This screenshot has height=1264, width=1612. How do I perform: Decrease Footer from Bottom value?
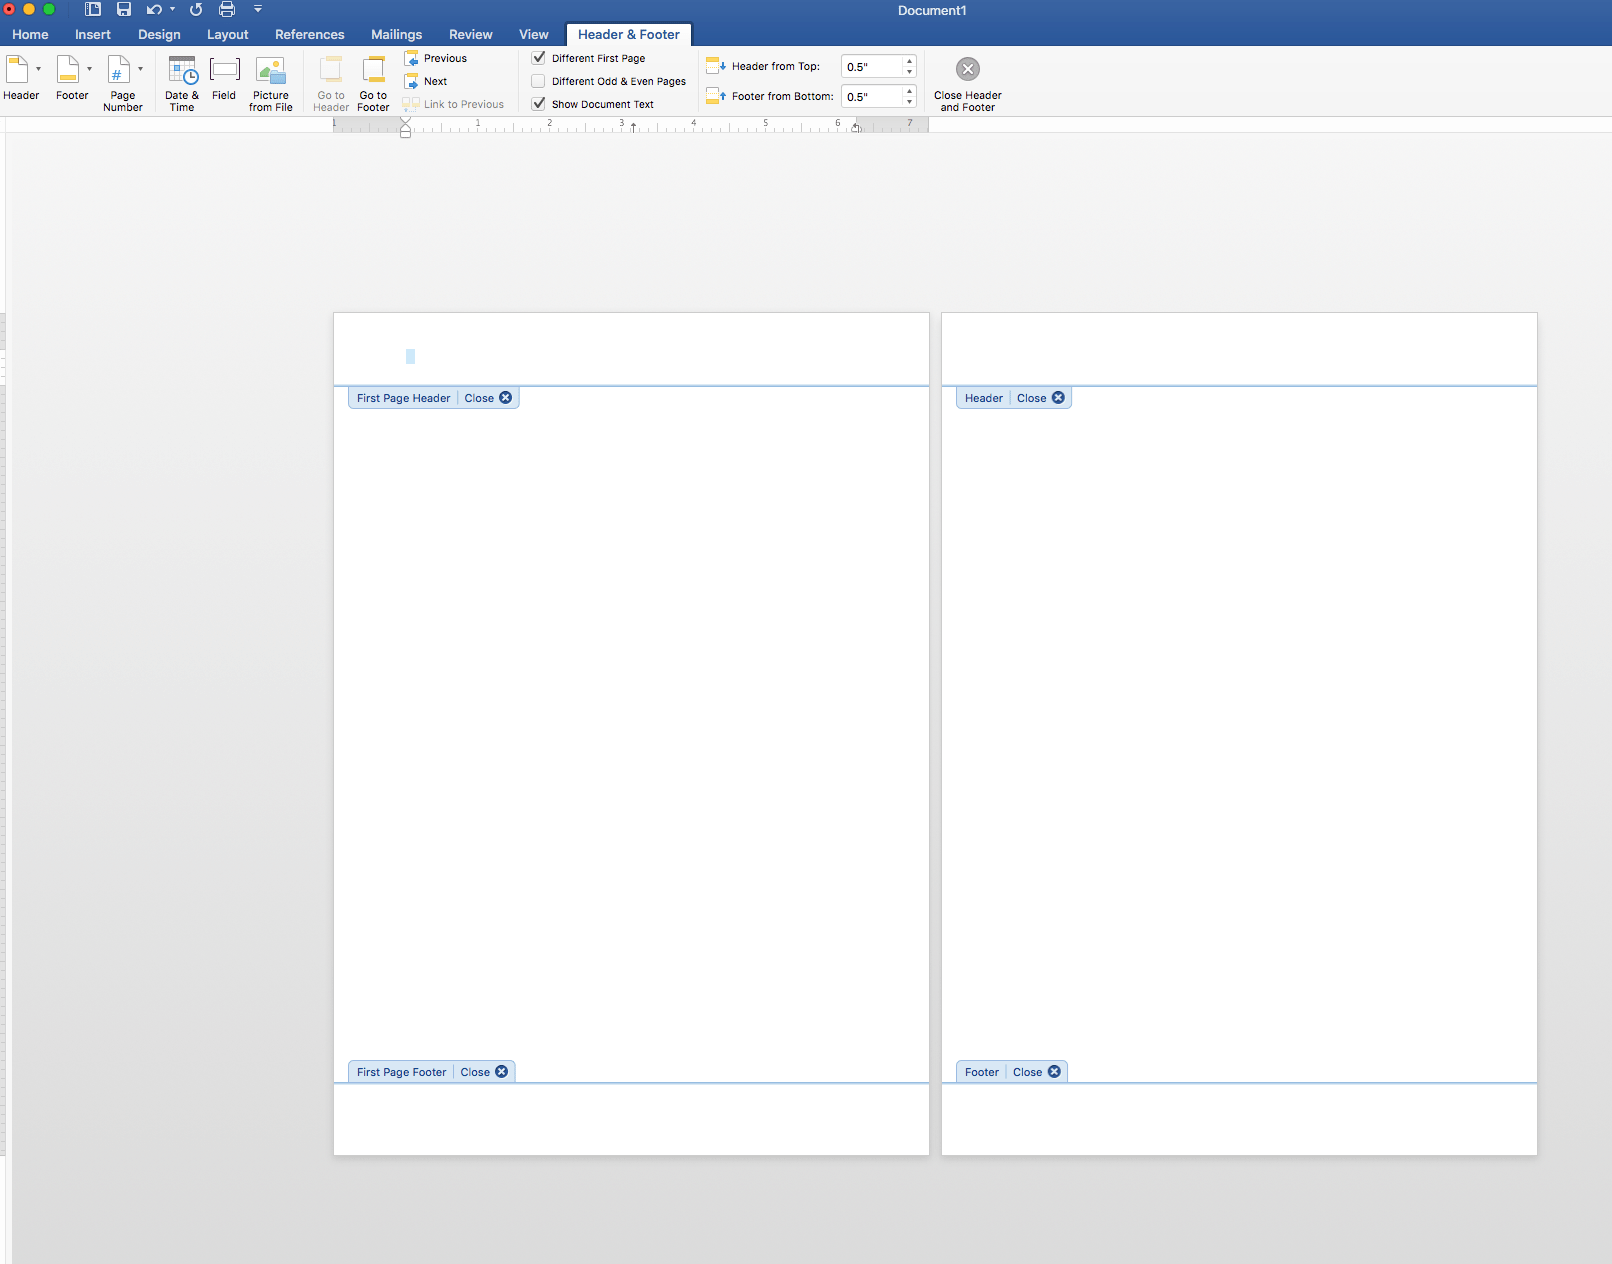point(909,102)
